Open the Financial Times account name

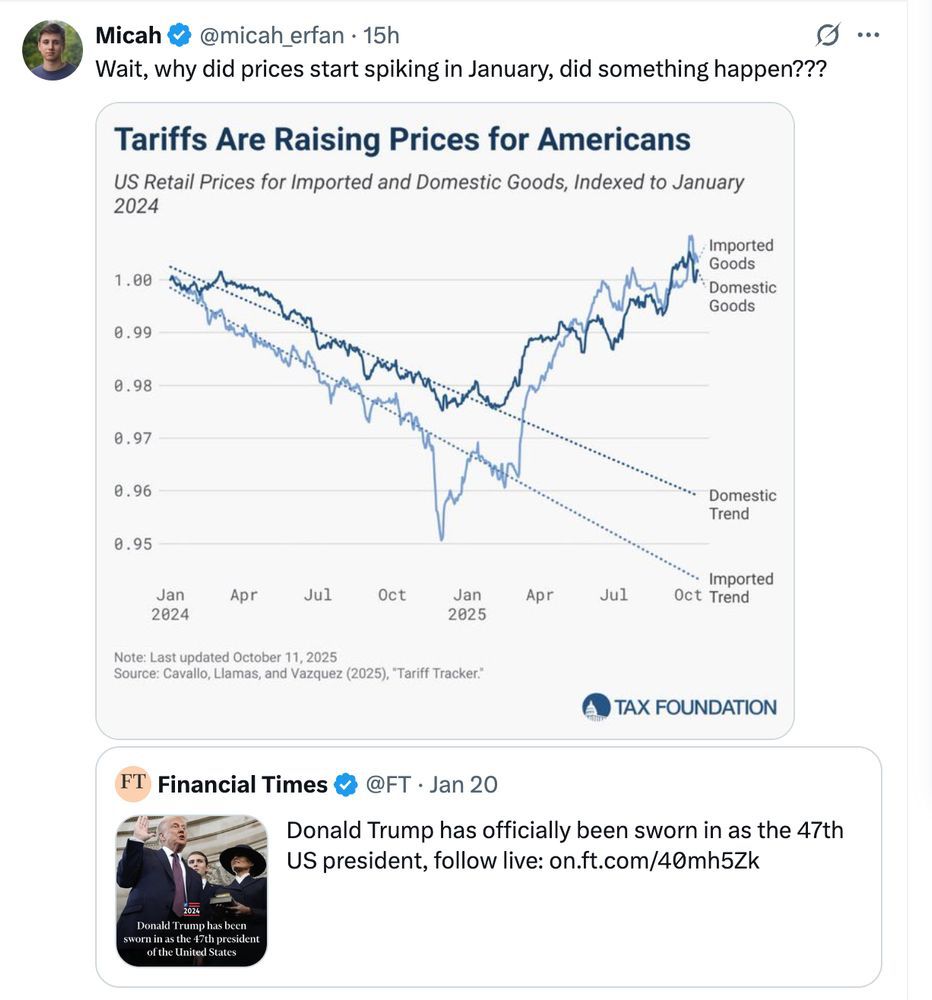242,785
